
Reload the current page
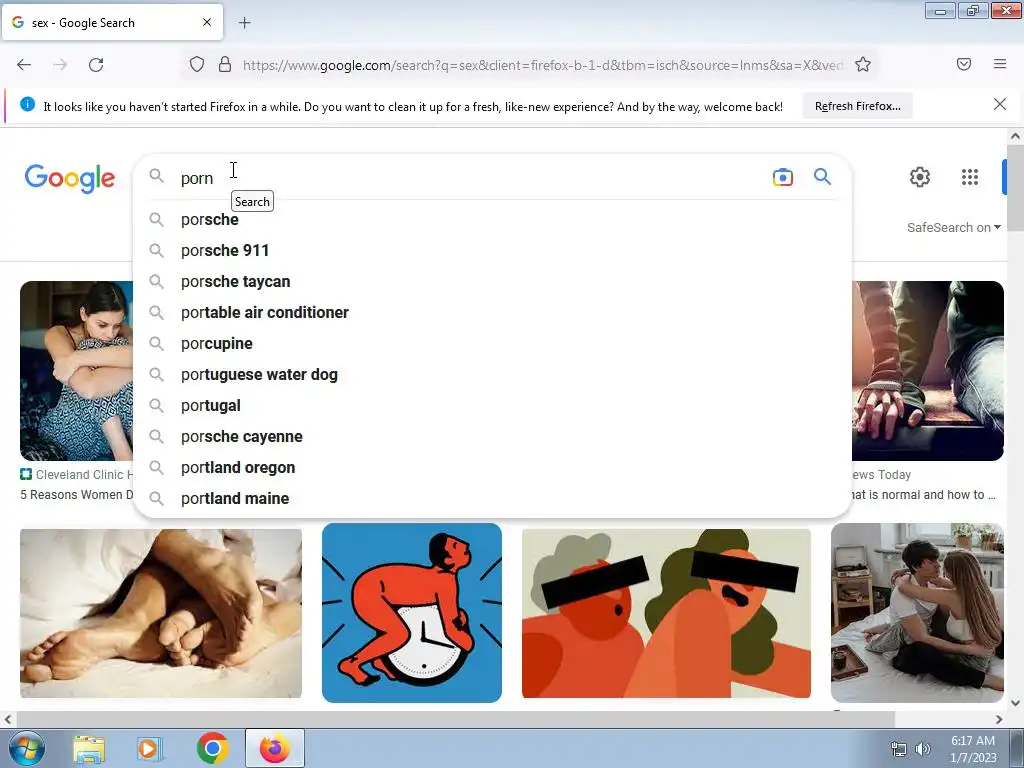coord(96,65)
